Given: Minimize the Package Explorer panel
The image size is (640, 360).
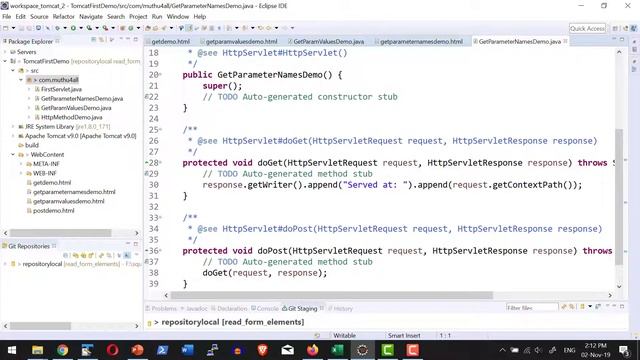Looking at the screenshot, I should pyautogui.click(x=128, y=39).
